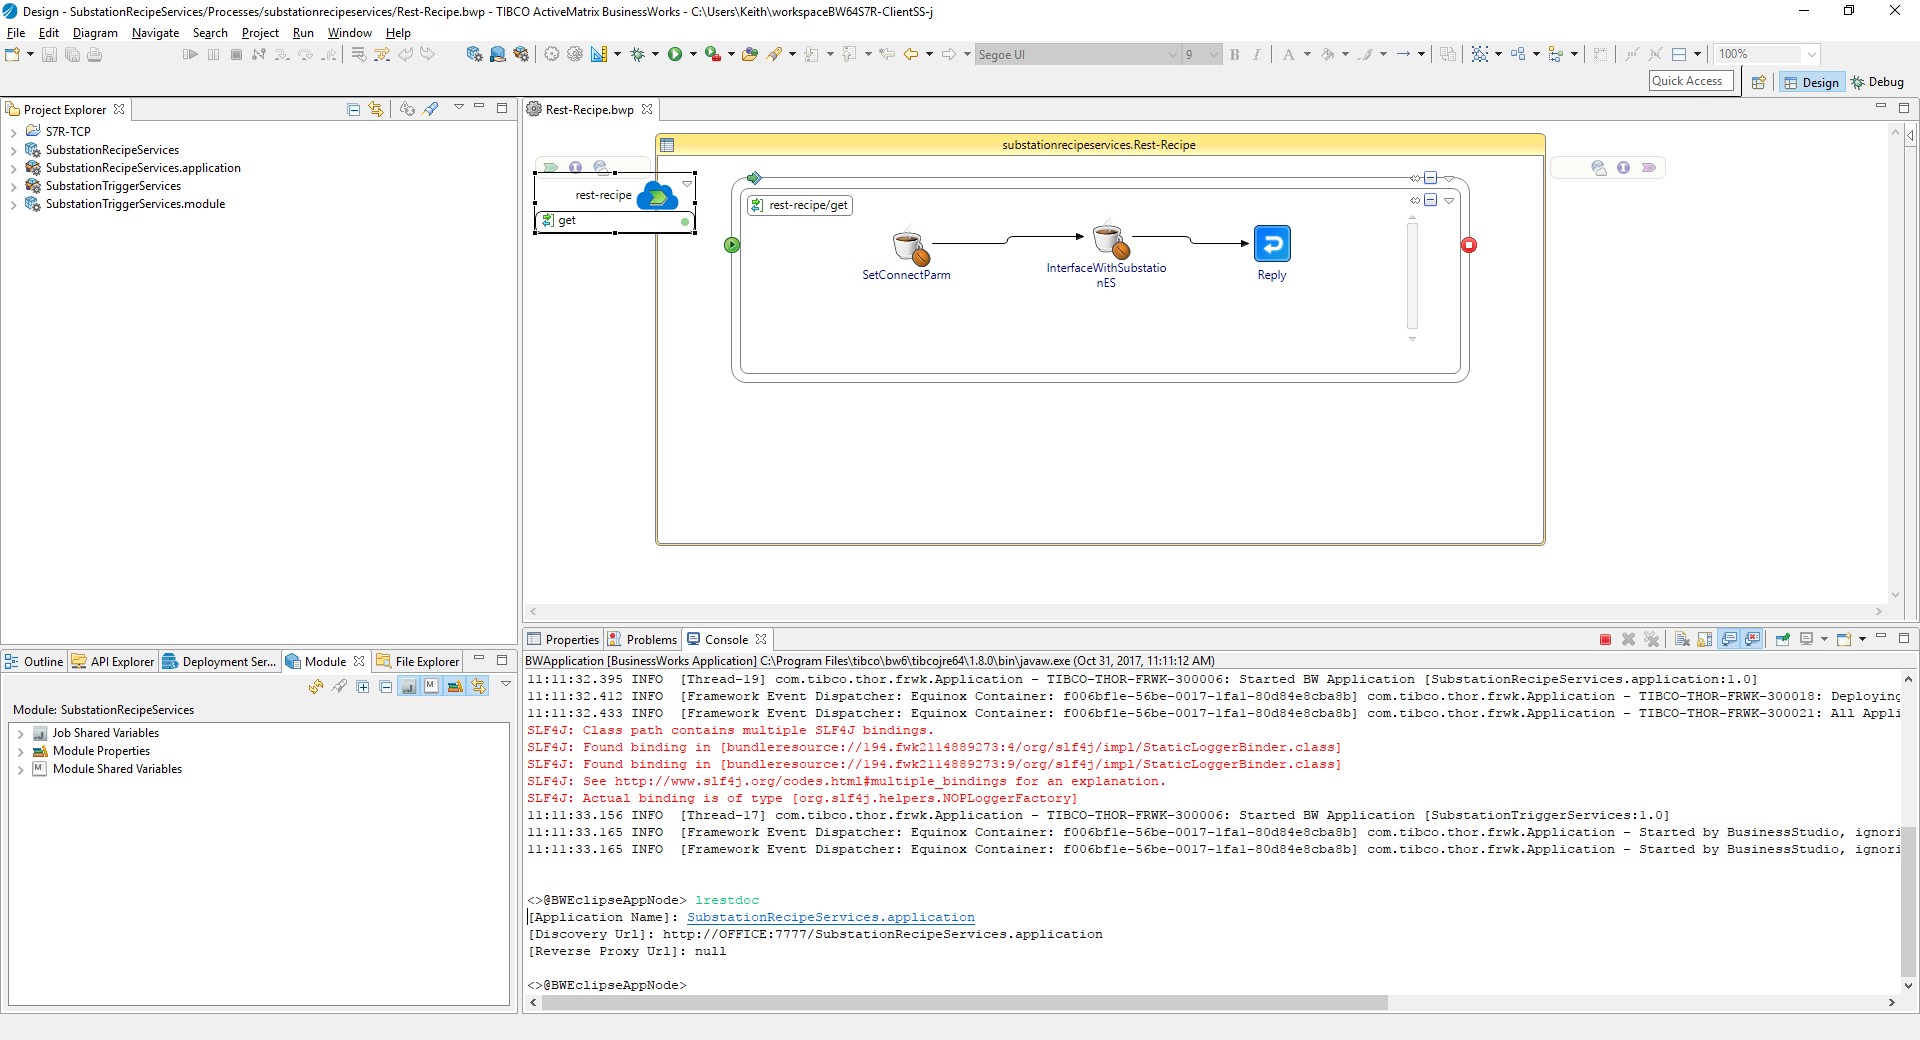This screenshot has width=1920, height=1040.
Task: Click the Debug bug icon in toolbar
Action: click(x=637, y=55)
